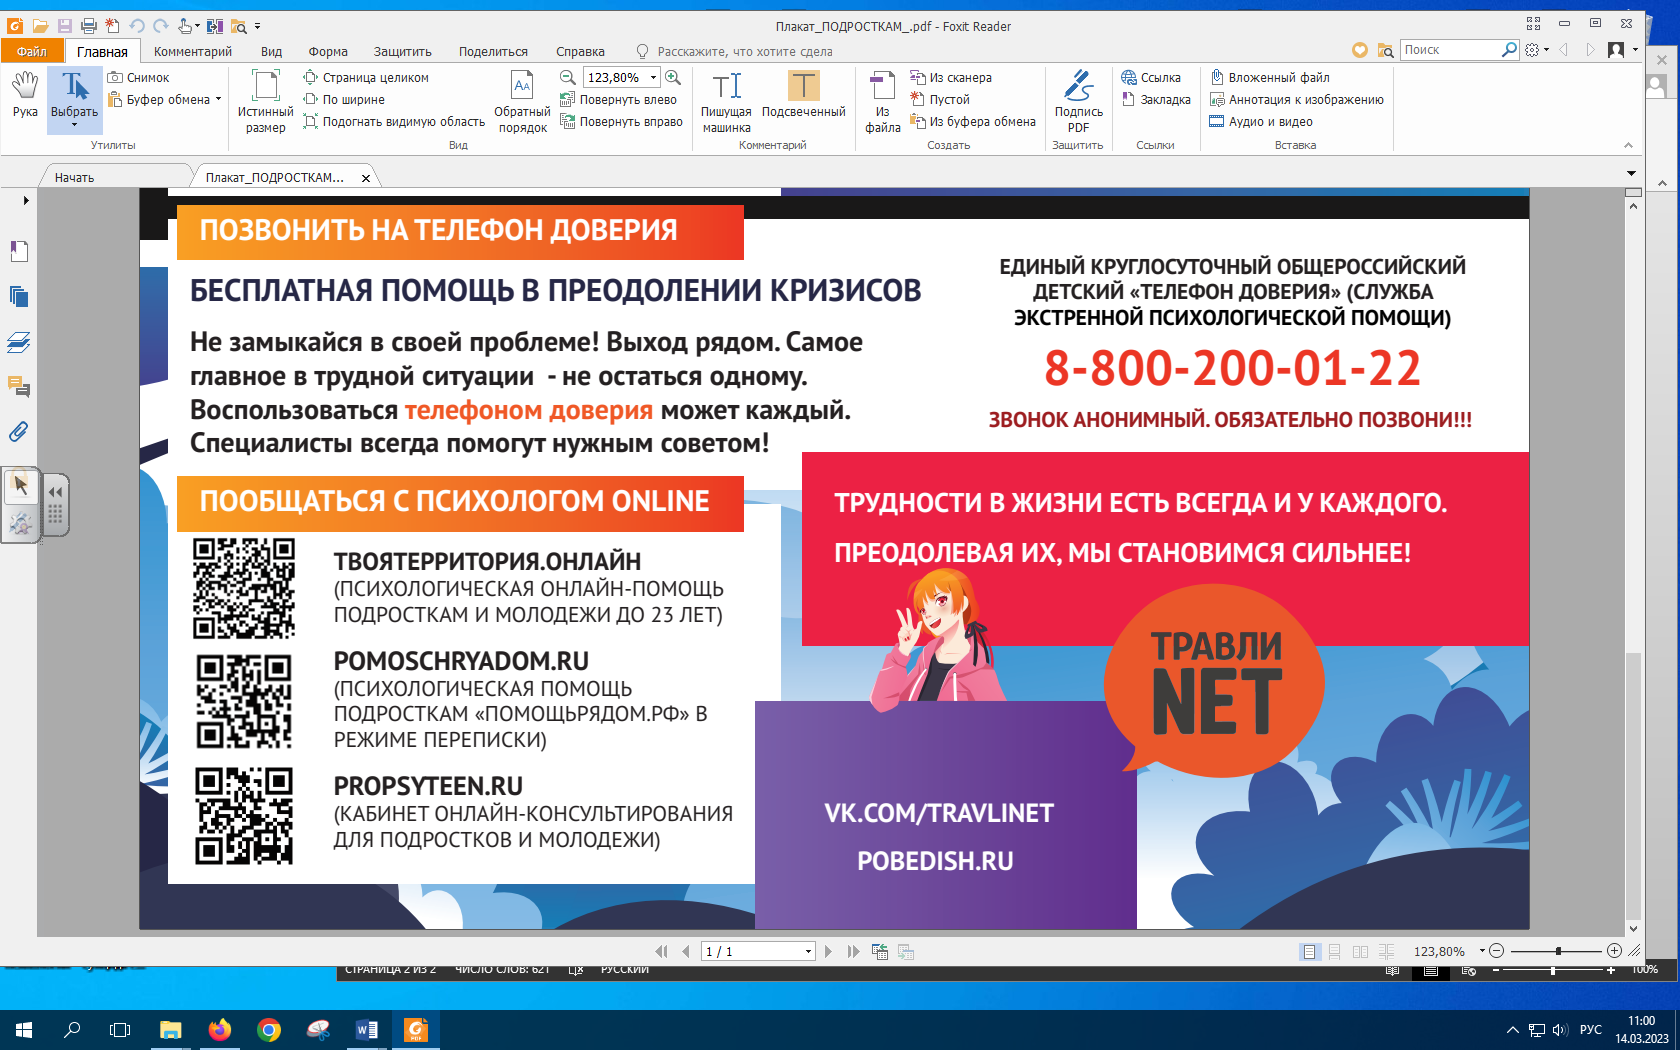
Task: Open the page number 1 / 1 dropdown
Action: click(808, 952)
